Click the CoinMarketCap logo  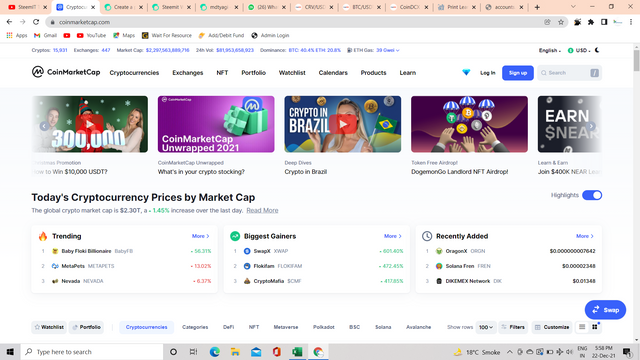pyautogui.click(x=66, y=72)
